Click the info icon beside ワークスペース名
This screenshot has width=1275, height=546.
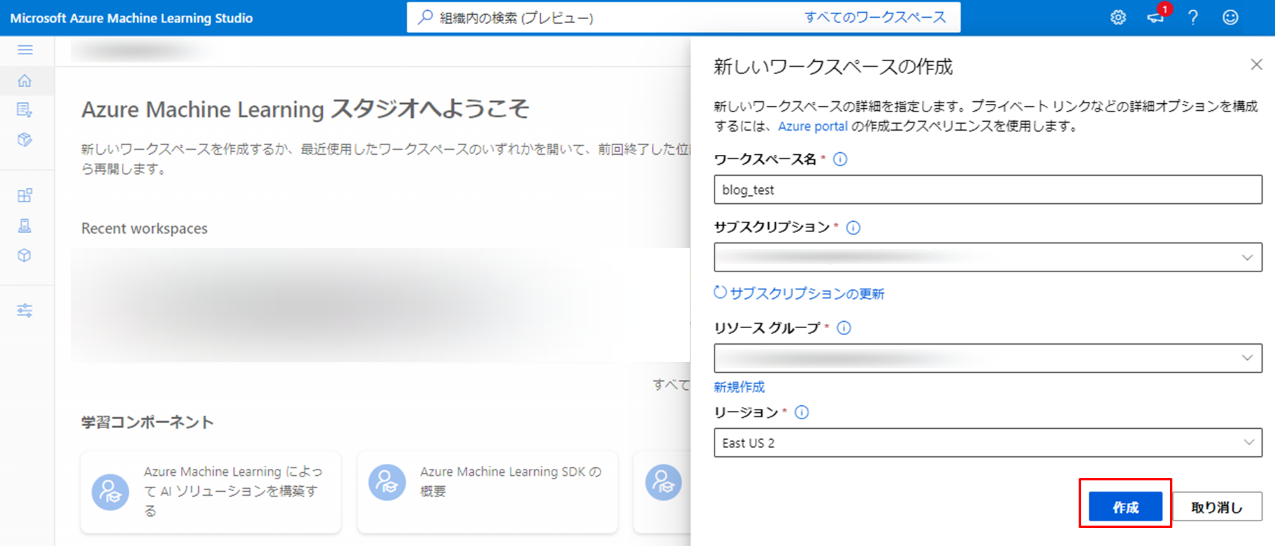pos(840,159)
